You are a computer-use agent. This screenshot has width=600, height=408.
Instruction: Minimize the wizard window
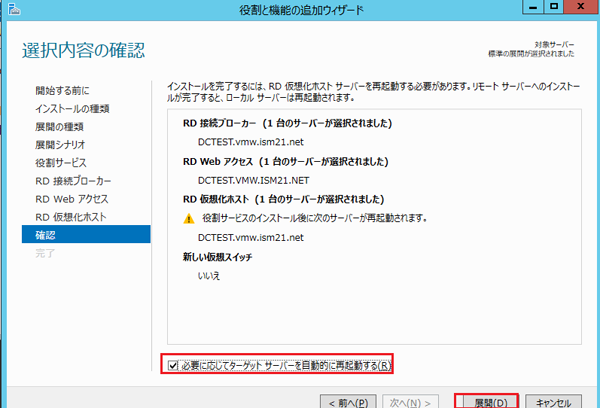tap(532, 9)
